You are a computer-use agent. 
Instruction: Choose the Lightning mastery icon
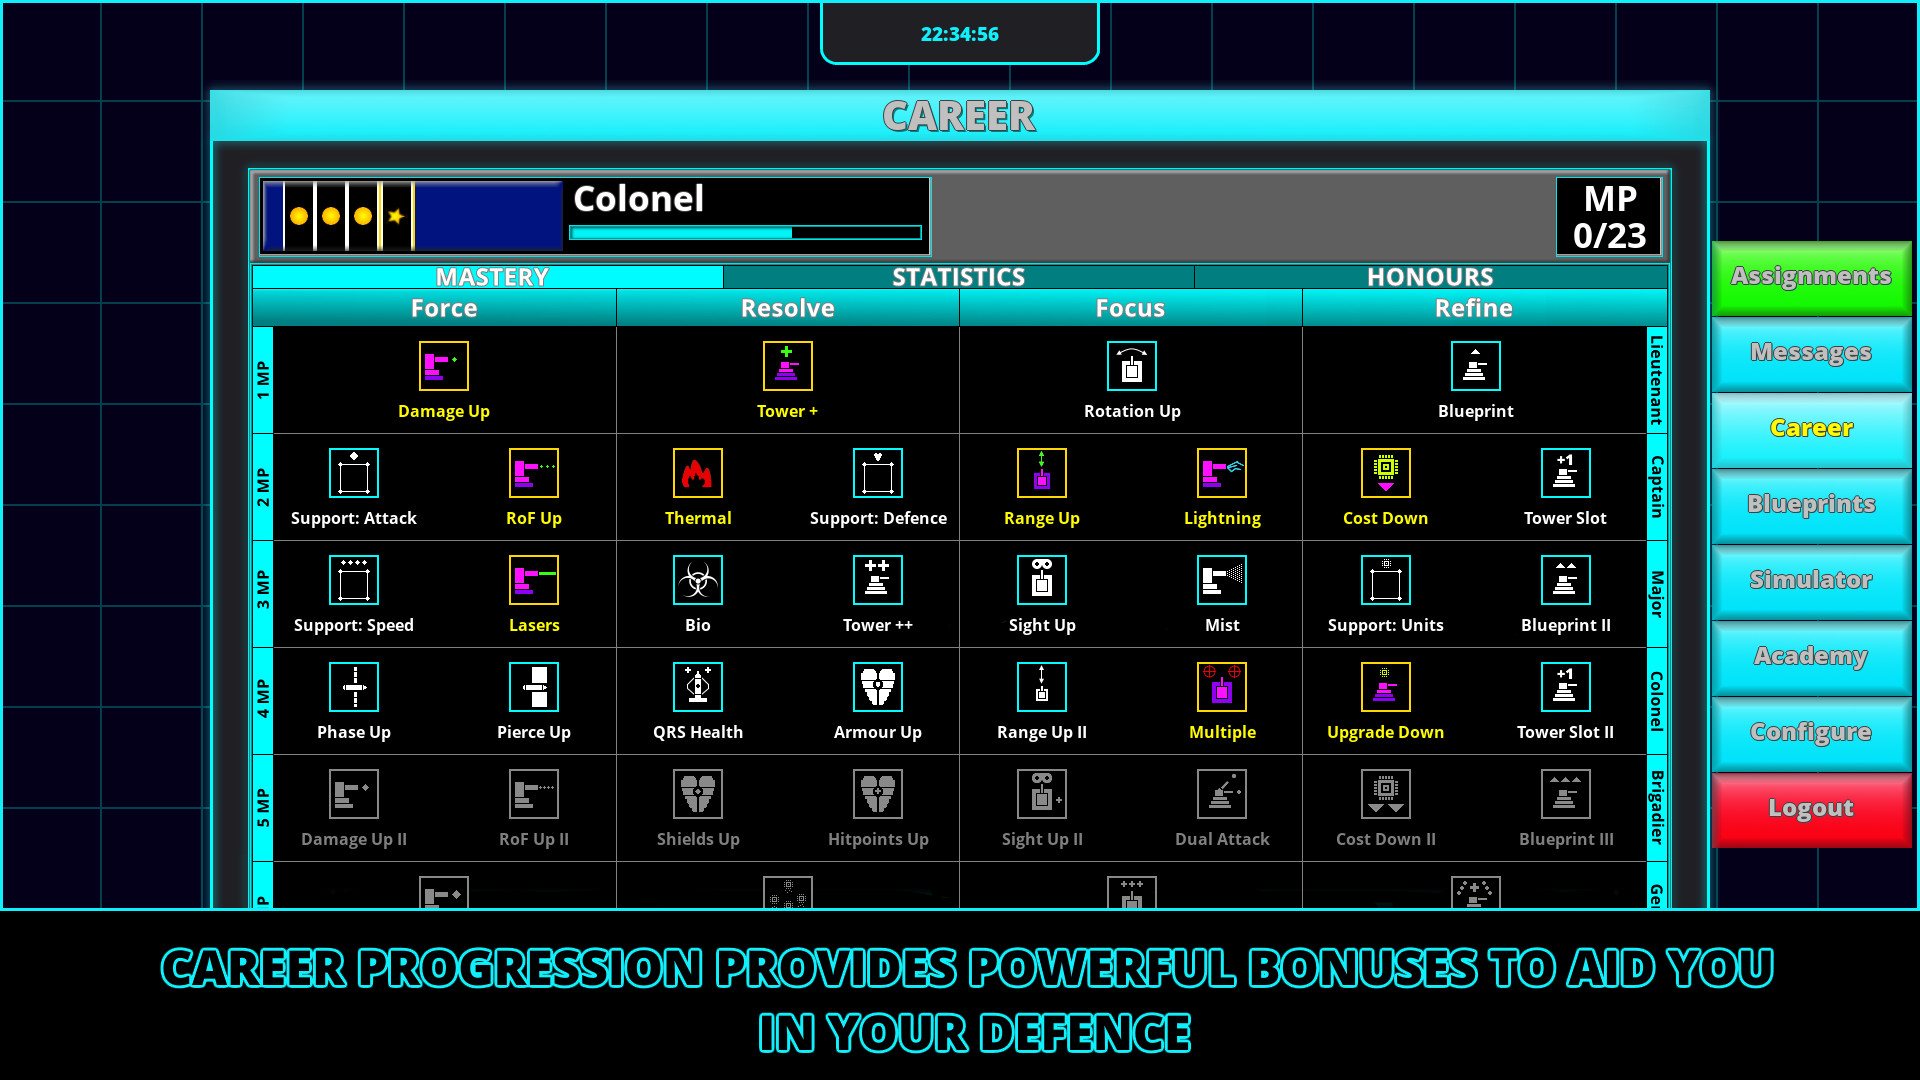(x=1222, y=472)
